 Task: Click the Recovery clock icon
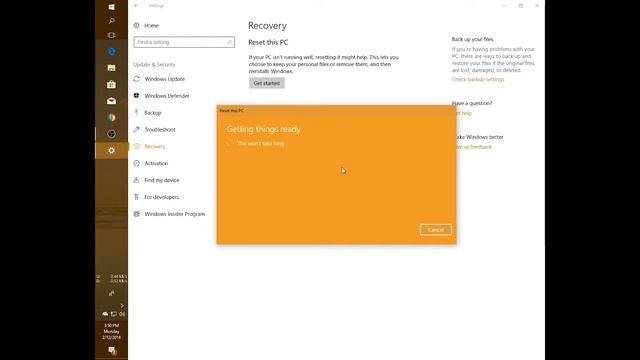pos(136,146)
